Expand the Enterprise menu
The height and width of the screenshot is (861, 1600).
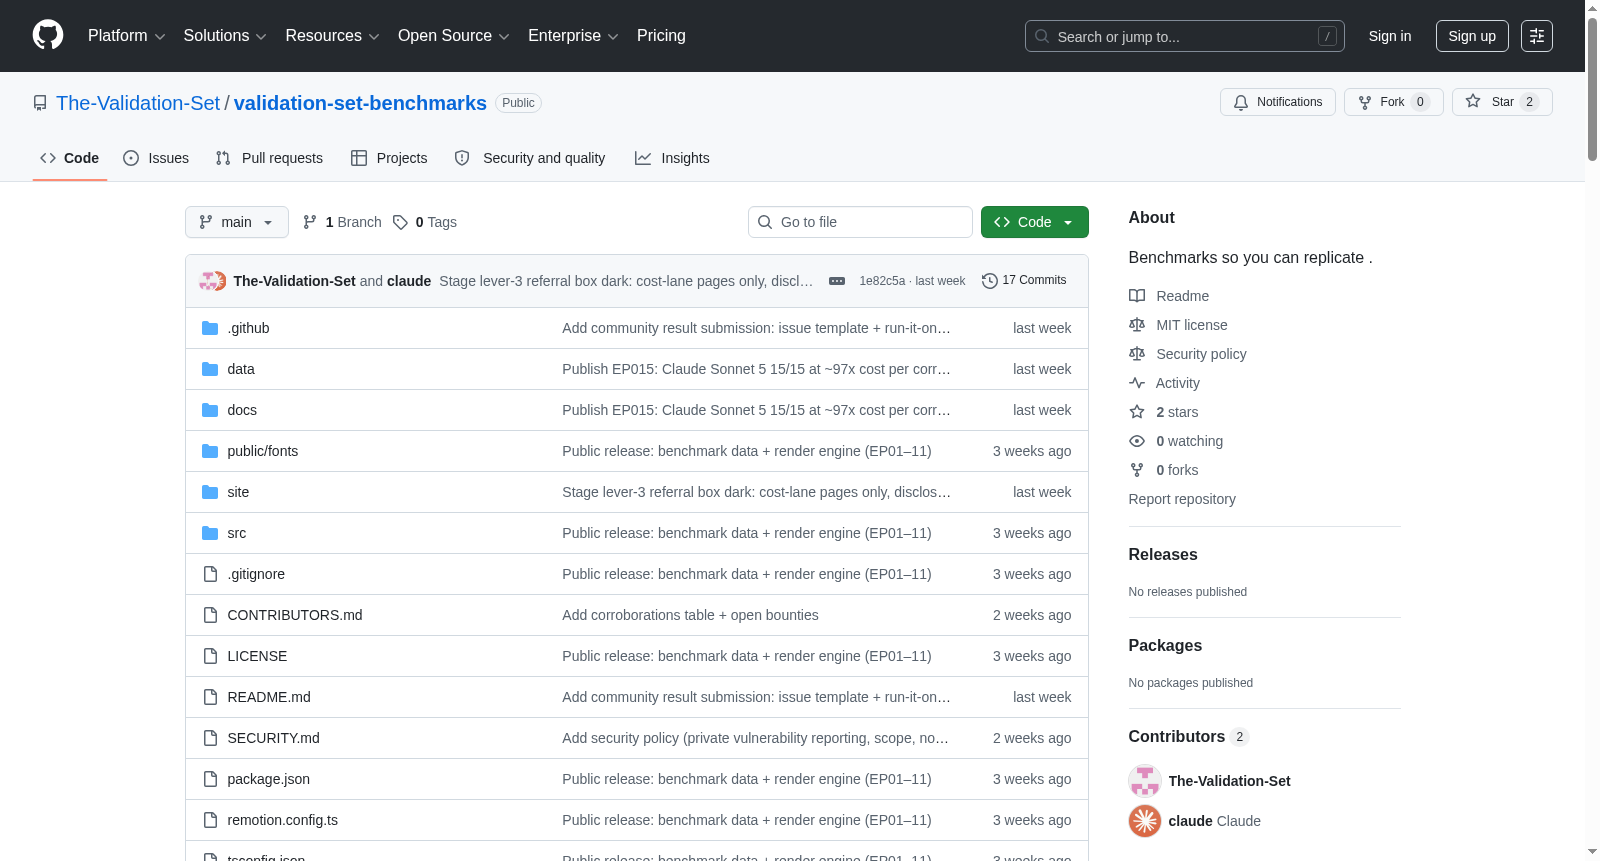pos(573,36)
